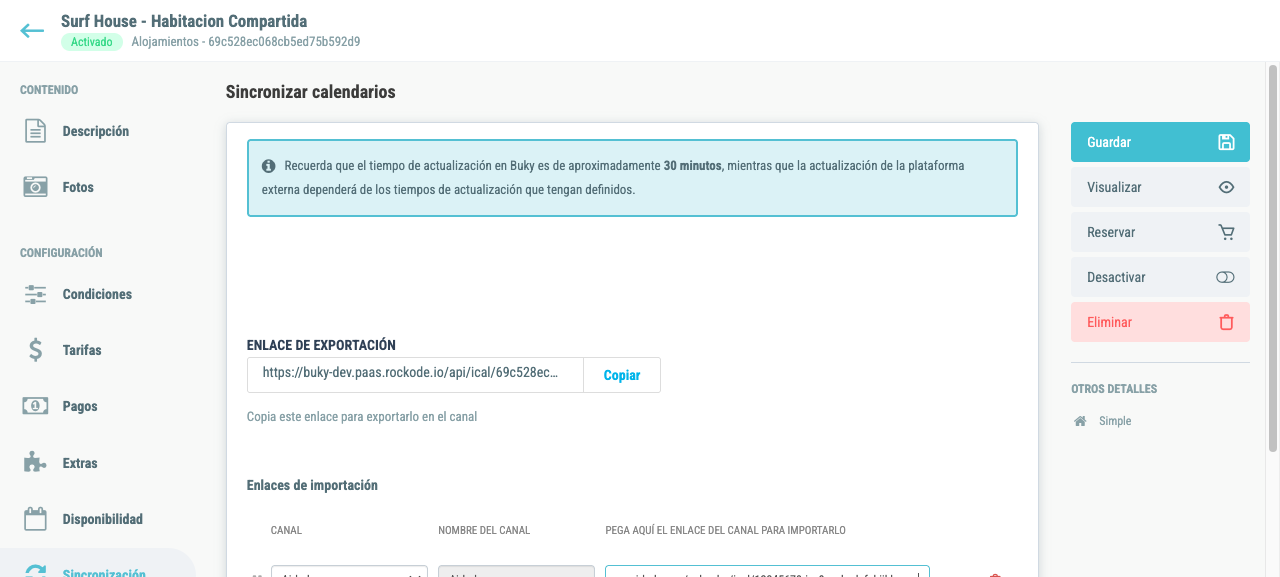Click the Tarifas dollar sign icon
The width and height of the screenshot is (1280, 577).
click(36, 350)
